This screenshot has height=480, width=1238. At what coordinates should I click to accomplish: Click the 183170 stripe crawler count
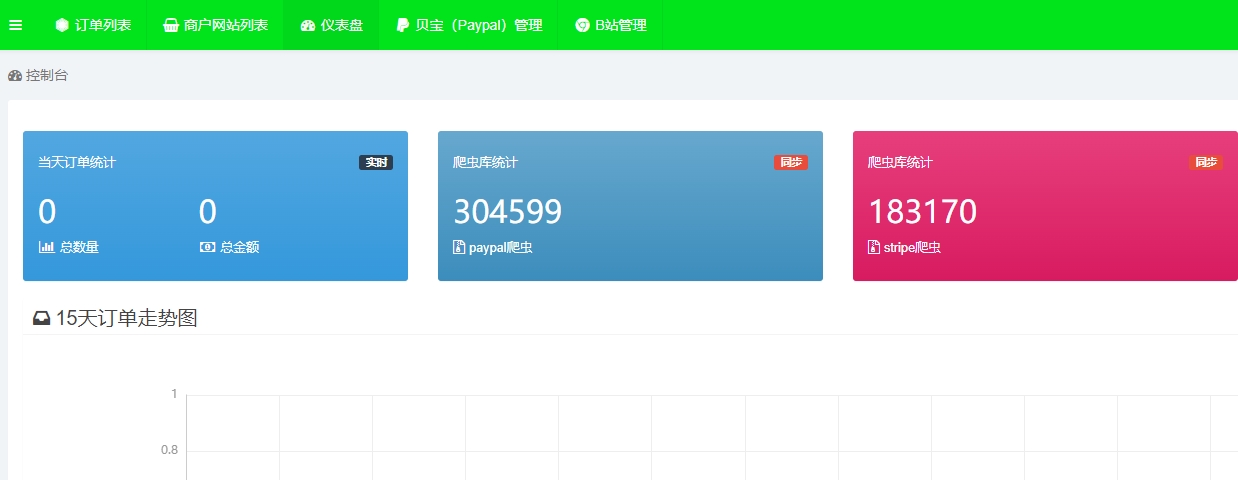click(x=923, y=212)
